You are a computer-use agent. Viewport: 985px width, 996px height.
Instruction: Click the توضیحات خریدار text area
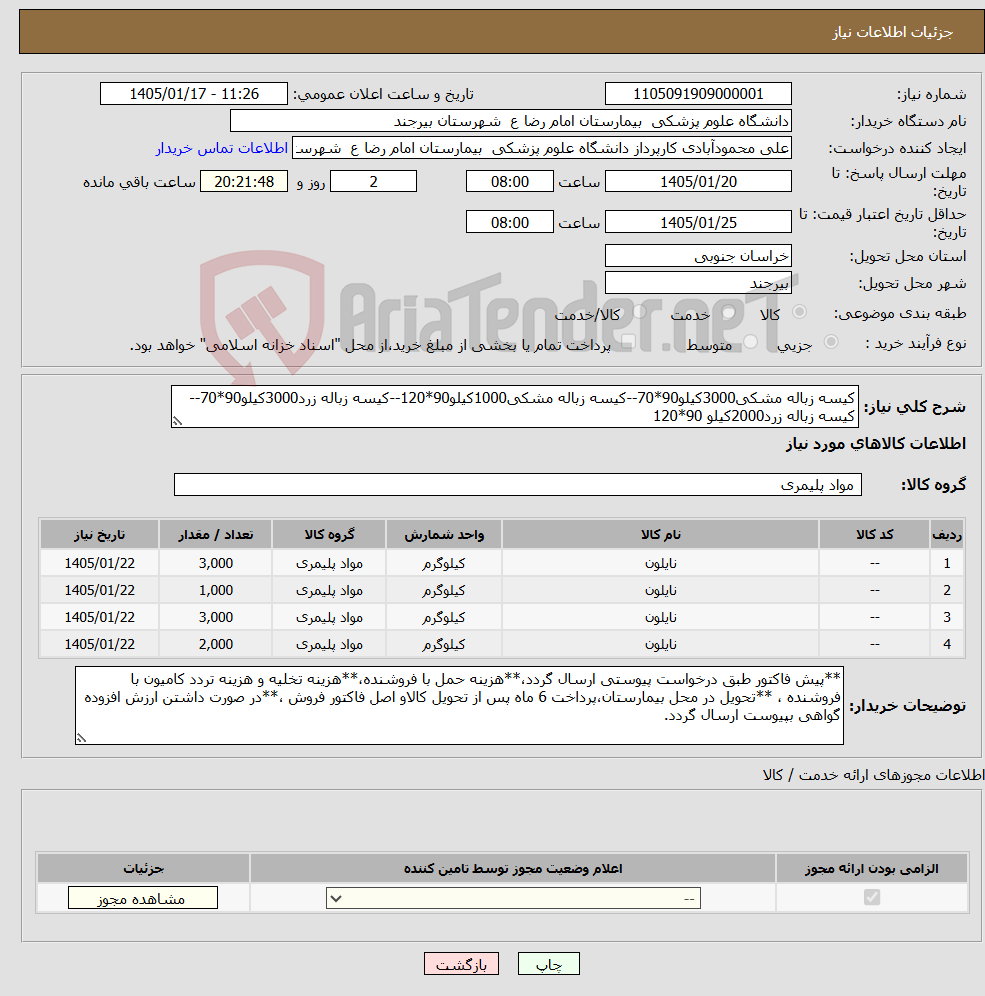tap(459, 705)
